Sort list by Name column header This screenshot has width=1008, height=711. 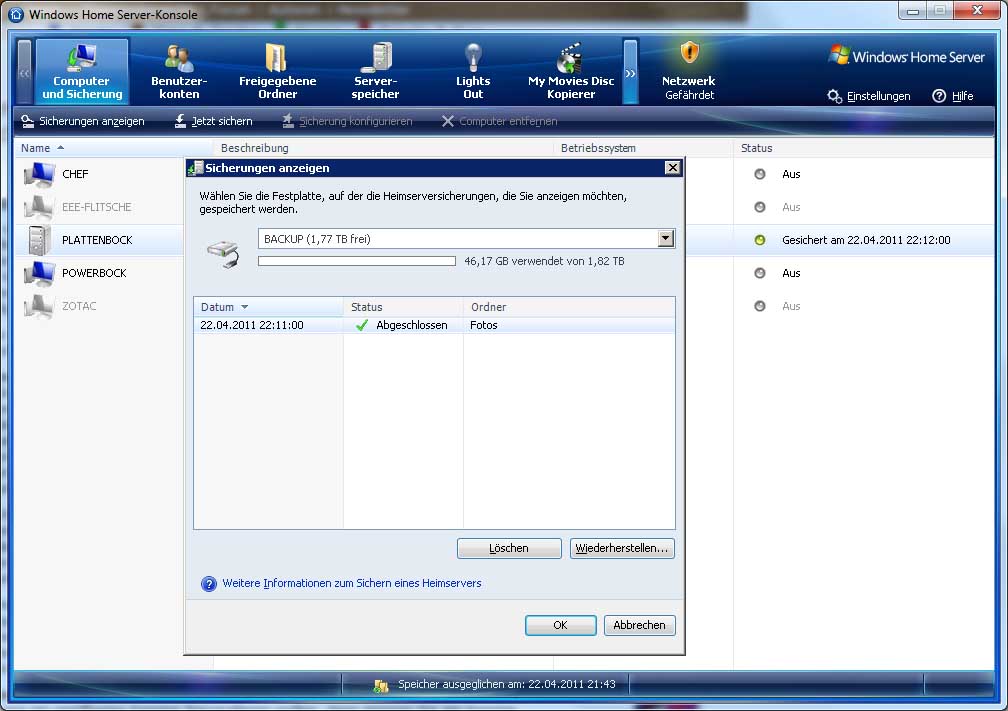point(114,148)
